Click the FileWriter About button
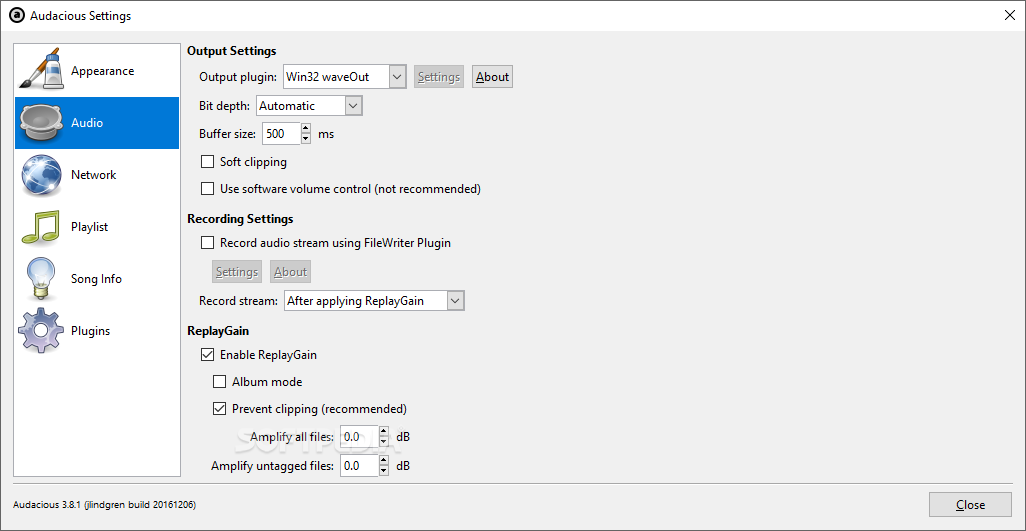 291,271
